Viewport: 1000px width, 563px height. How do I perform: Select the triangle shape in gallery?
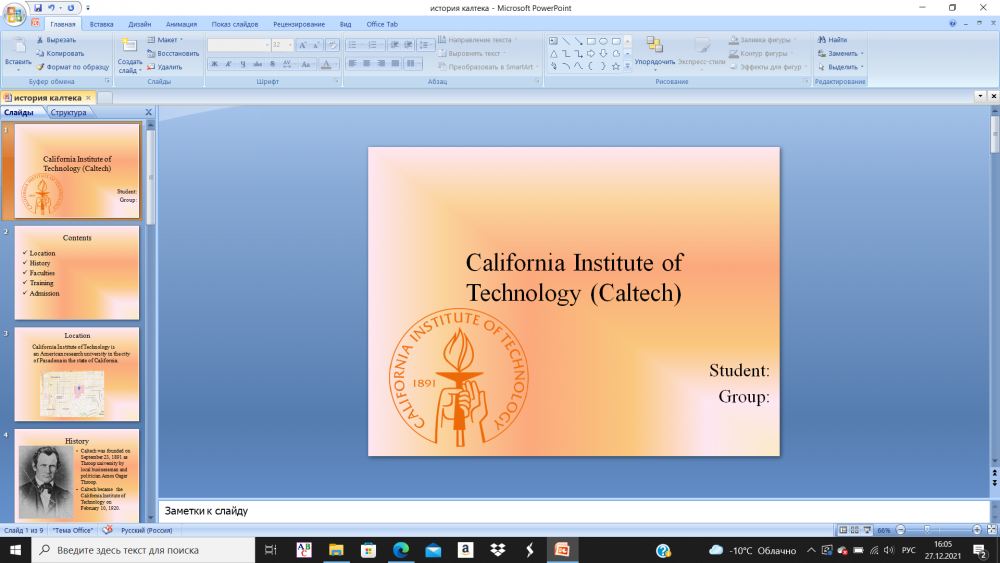554,54
